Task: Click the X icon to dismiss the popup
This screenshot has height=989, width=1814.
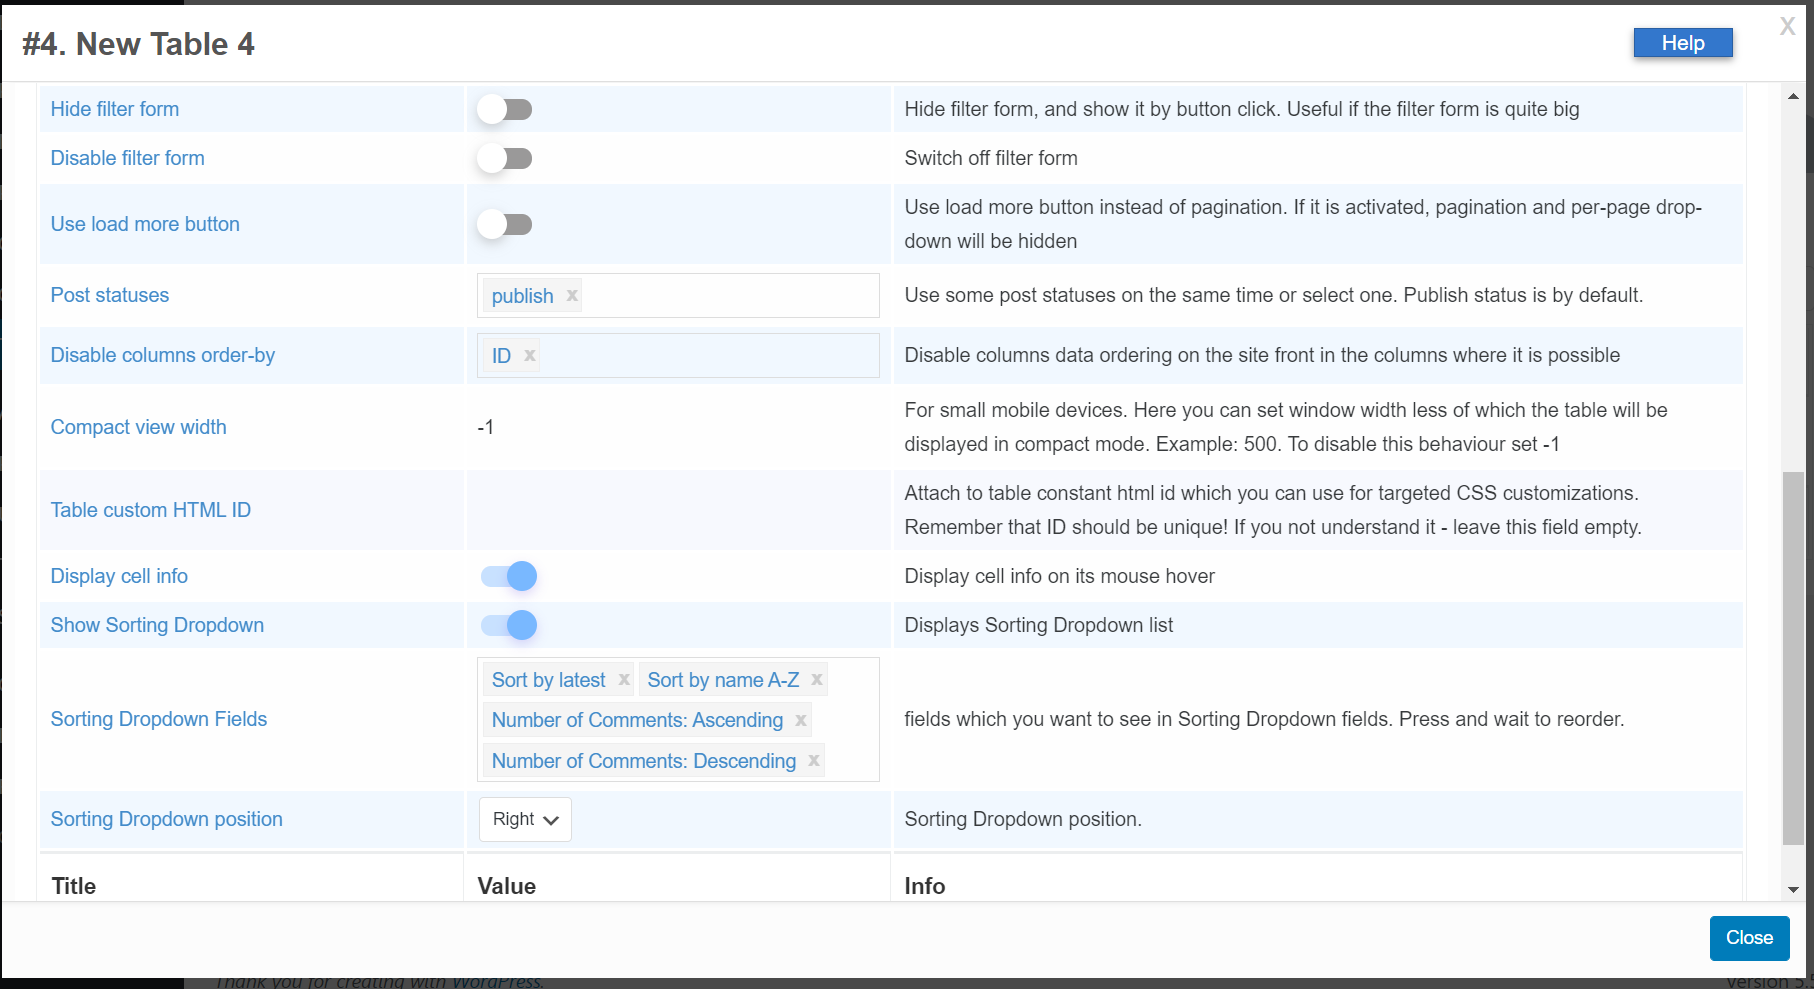Action: click(1787, 27)
